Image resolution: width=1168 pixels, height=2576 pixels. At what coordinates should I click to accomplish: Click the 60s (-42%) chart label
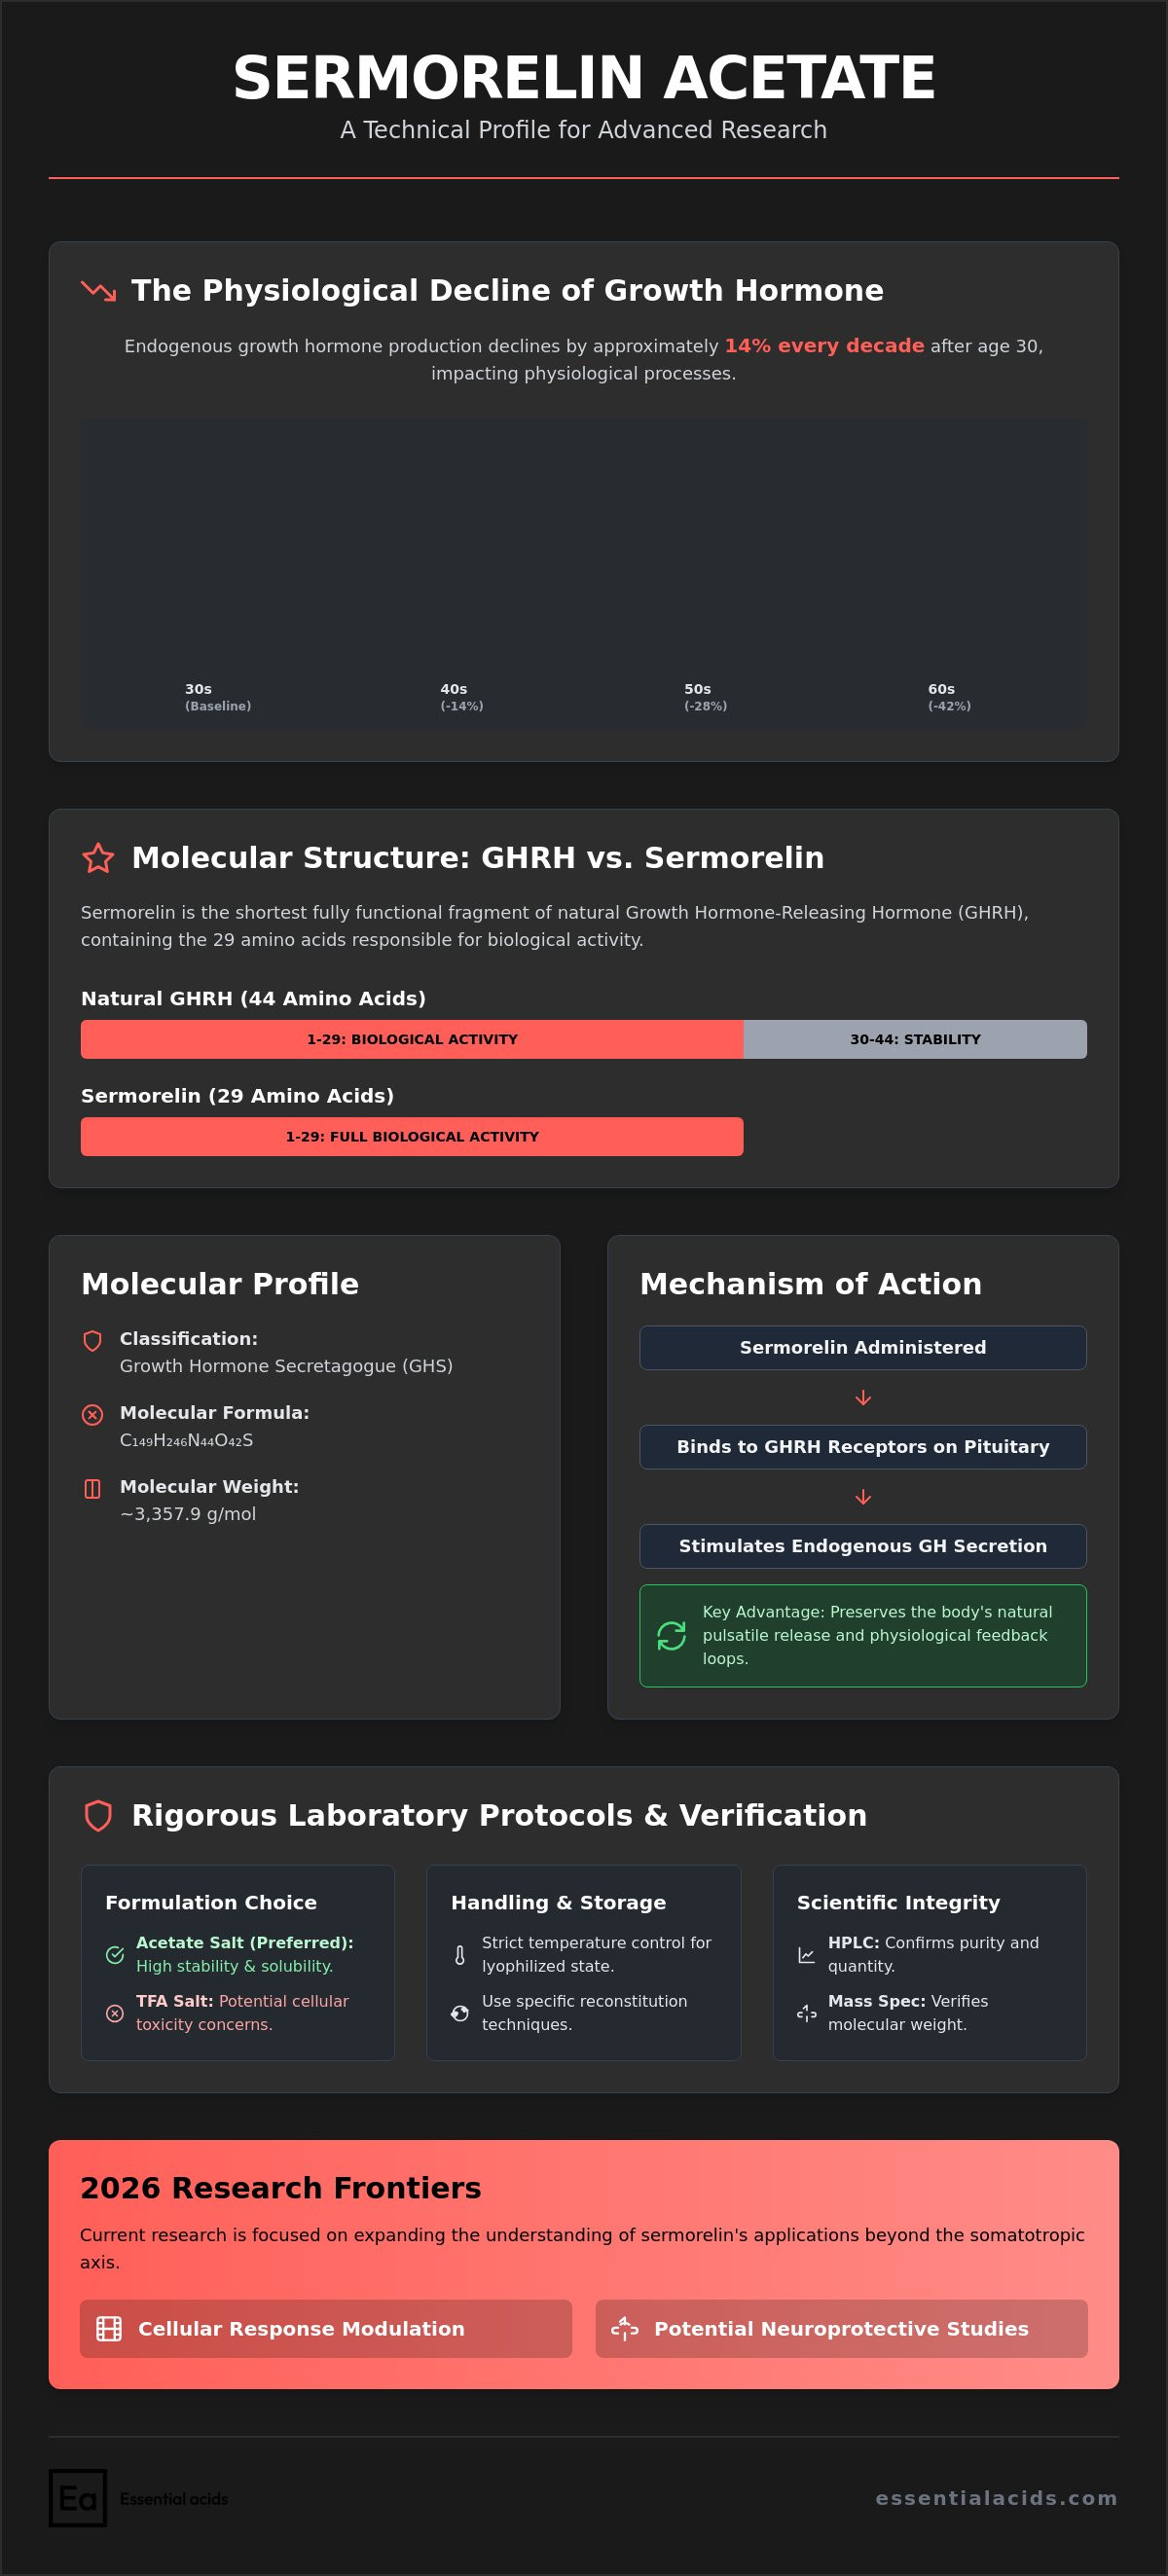click(x=949, y=697)
